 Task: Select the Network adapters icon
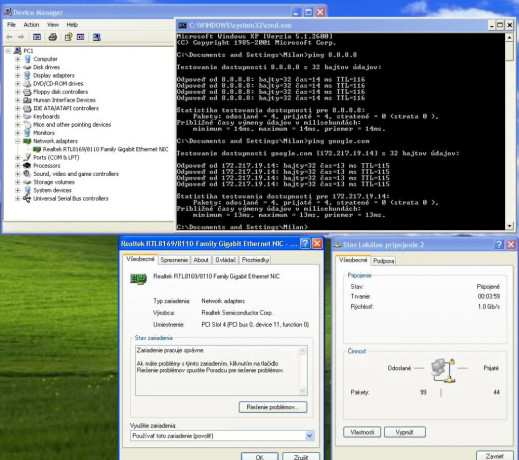click(x=27, y=141)
